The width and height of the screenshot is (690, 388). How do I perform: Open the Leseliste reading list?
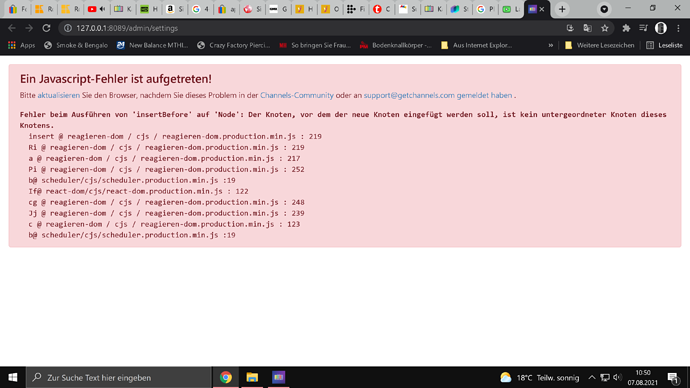pos(664,45)
